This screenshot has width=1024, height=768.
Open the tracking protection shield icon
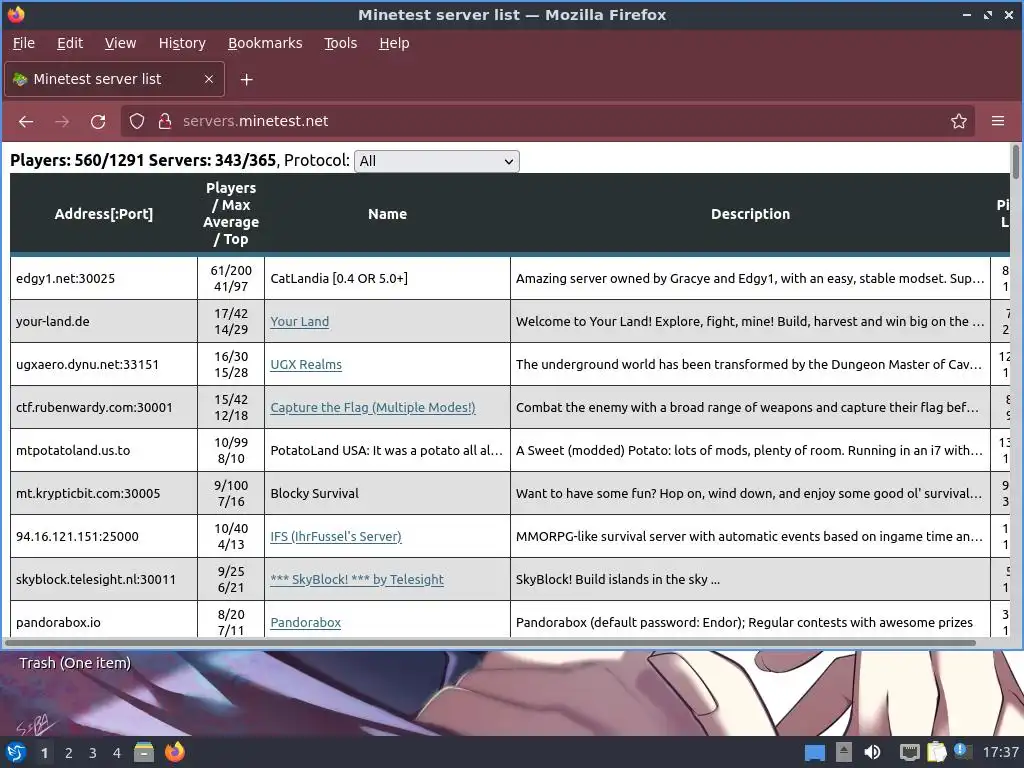136,121
